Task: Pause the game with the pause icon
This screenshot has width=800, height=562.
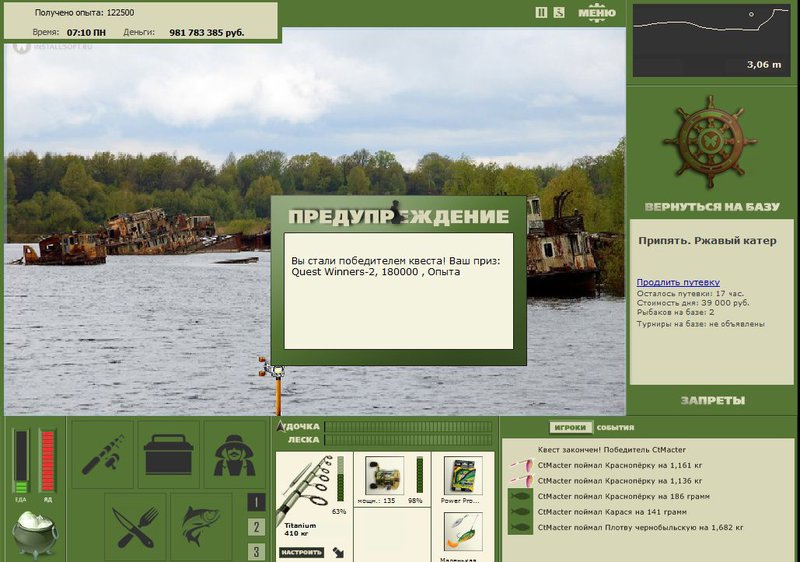Action: click(x=541, y=12)
